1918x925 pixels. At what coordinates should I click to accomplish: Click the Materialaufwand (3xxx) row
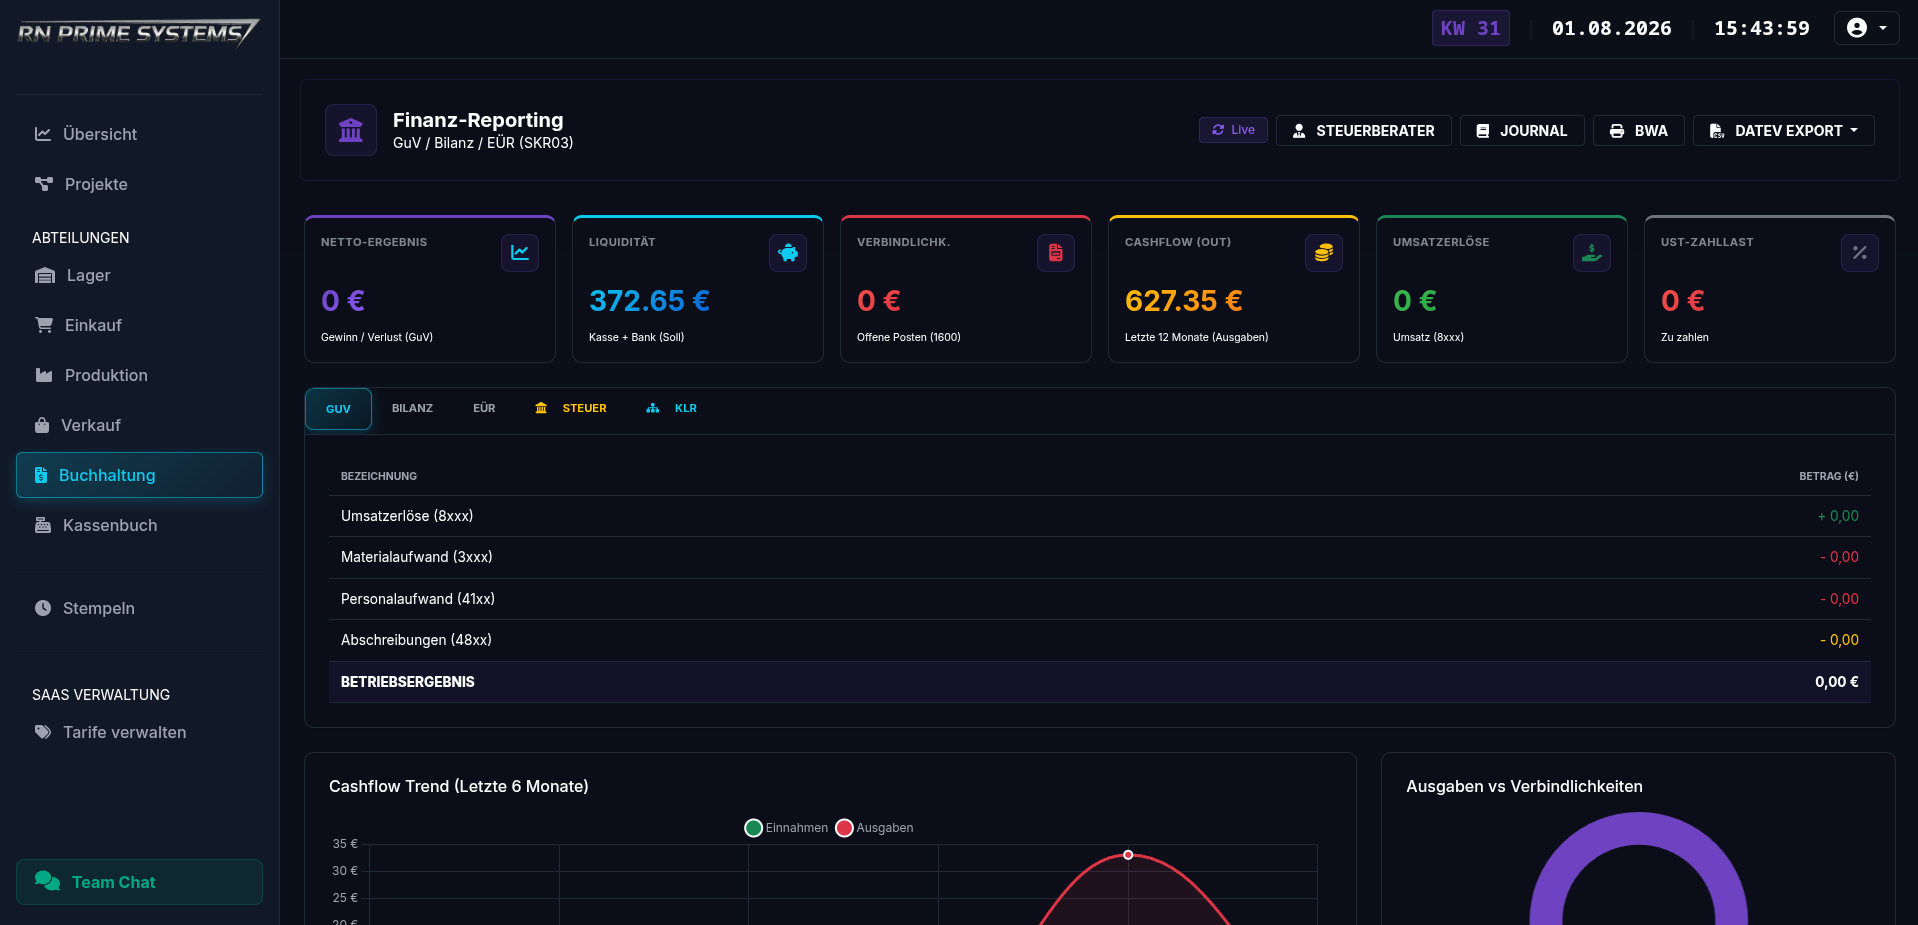click(x=1099, y=557)
